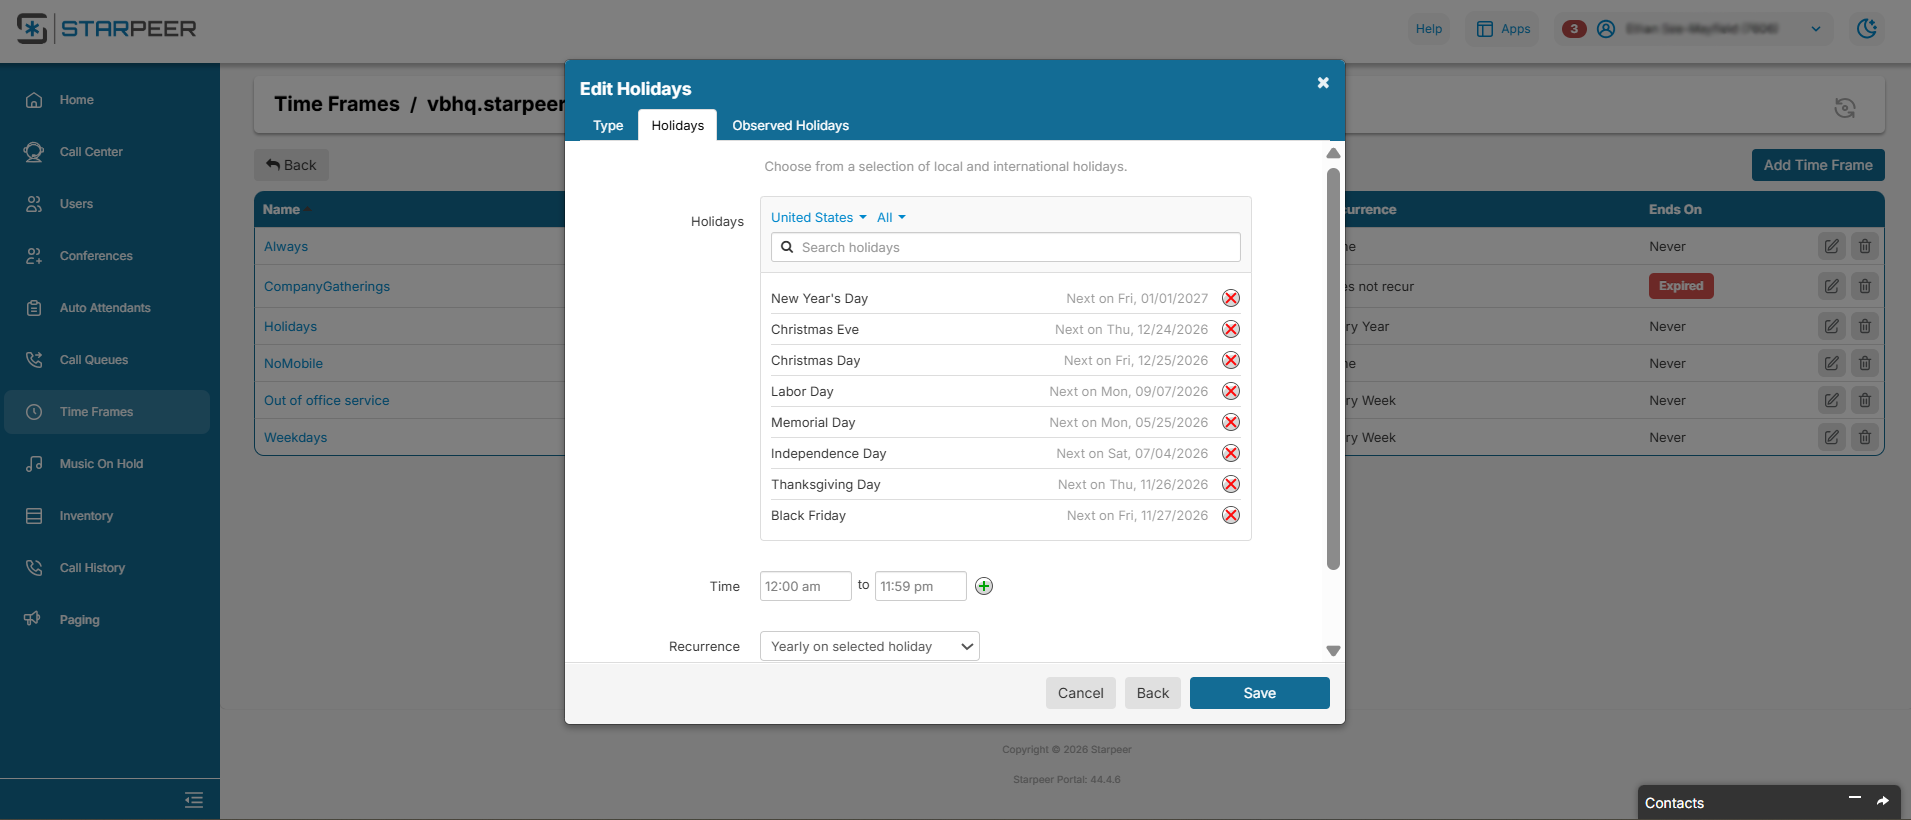
Task: Delete the Weekdays time frame trash icon
Action: (1864, 437)
